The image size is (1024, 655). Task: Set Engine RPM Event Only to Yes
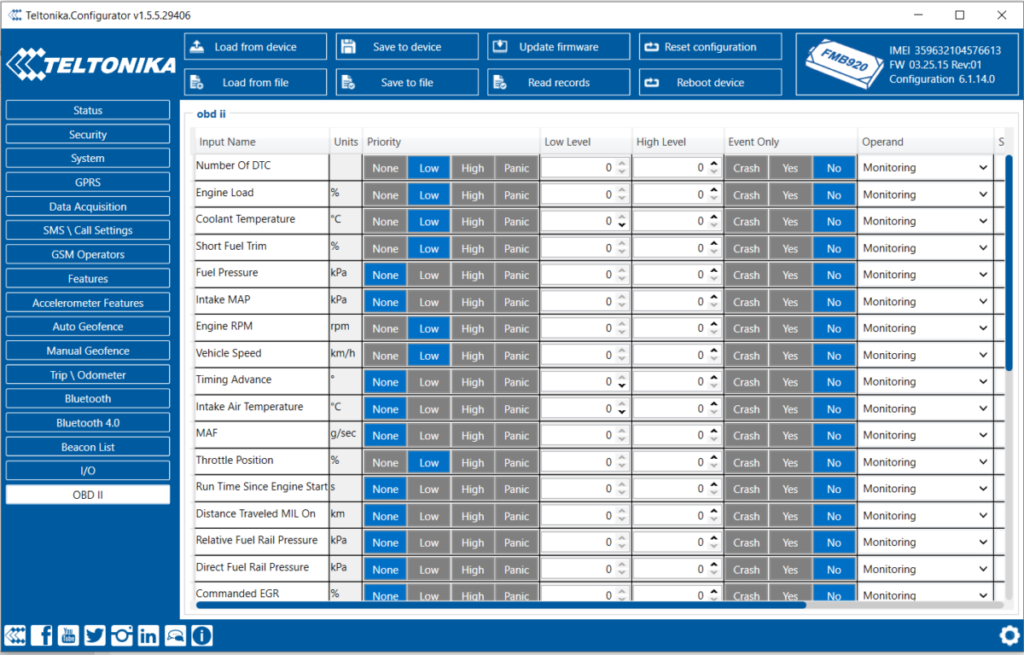click(x=790, y=329)
